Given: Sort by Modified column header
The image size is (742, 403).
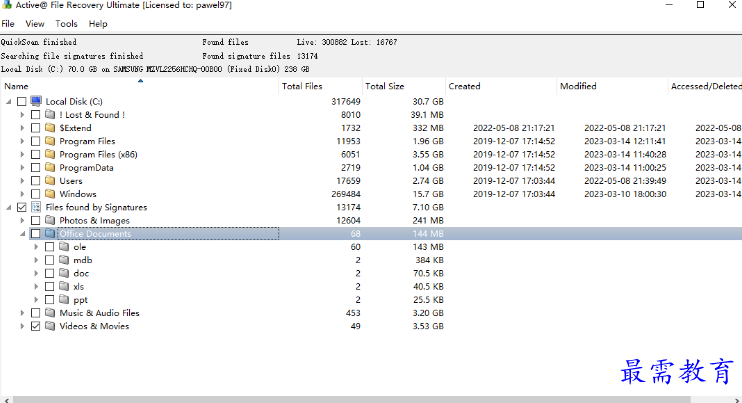Looking at the screenshot, I should [x=612, y=86].
